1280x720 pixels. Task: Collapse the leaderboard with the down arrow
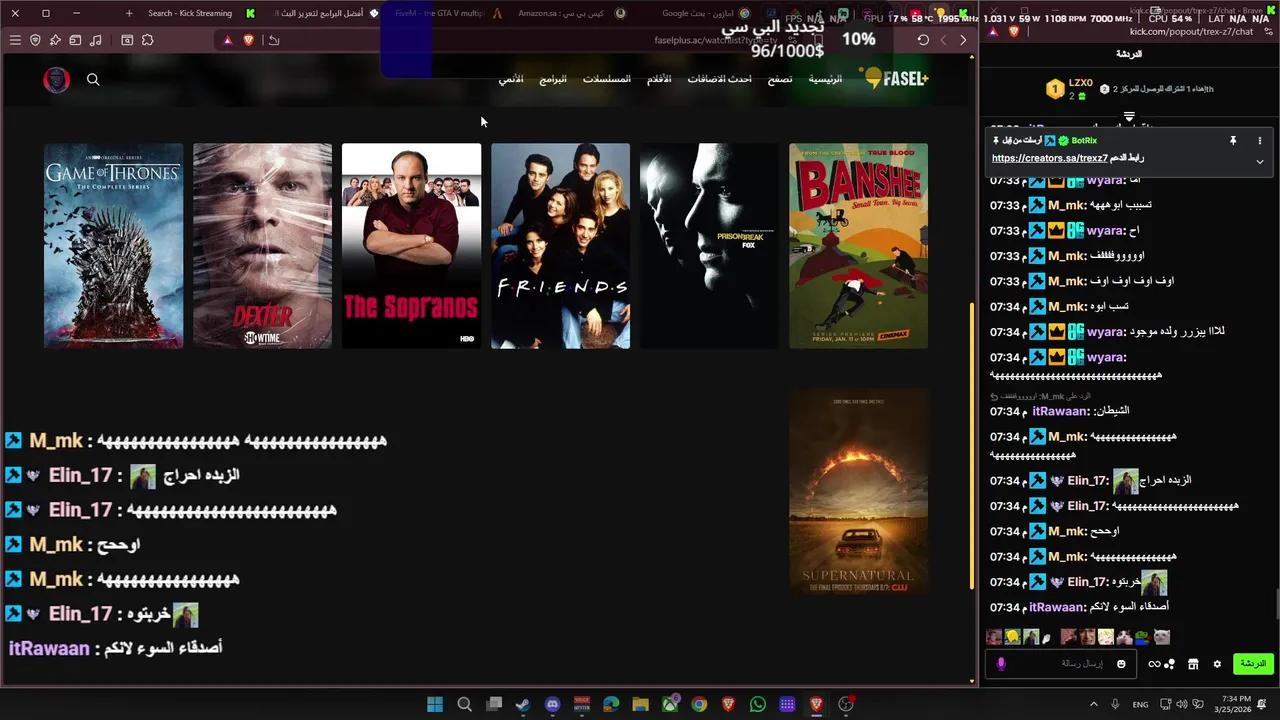click(x=1129, y=117)
